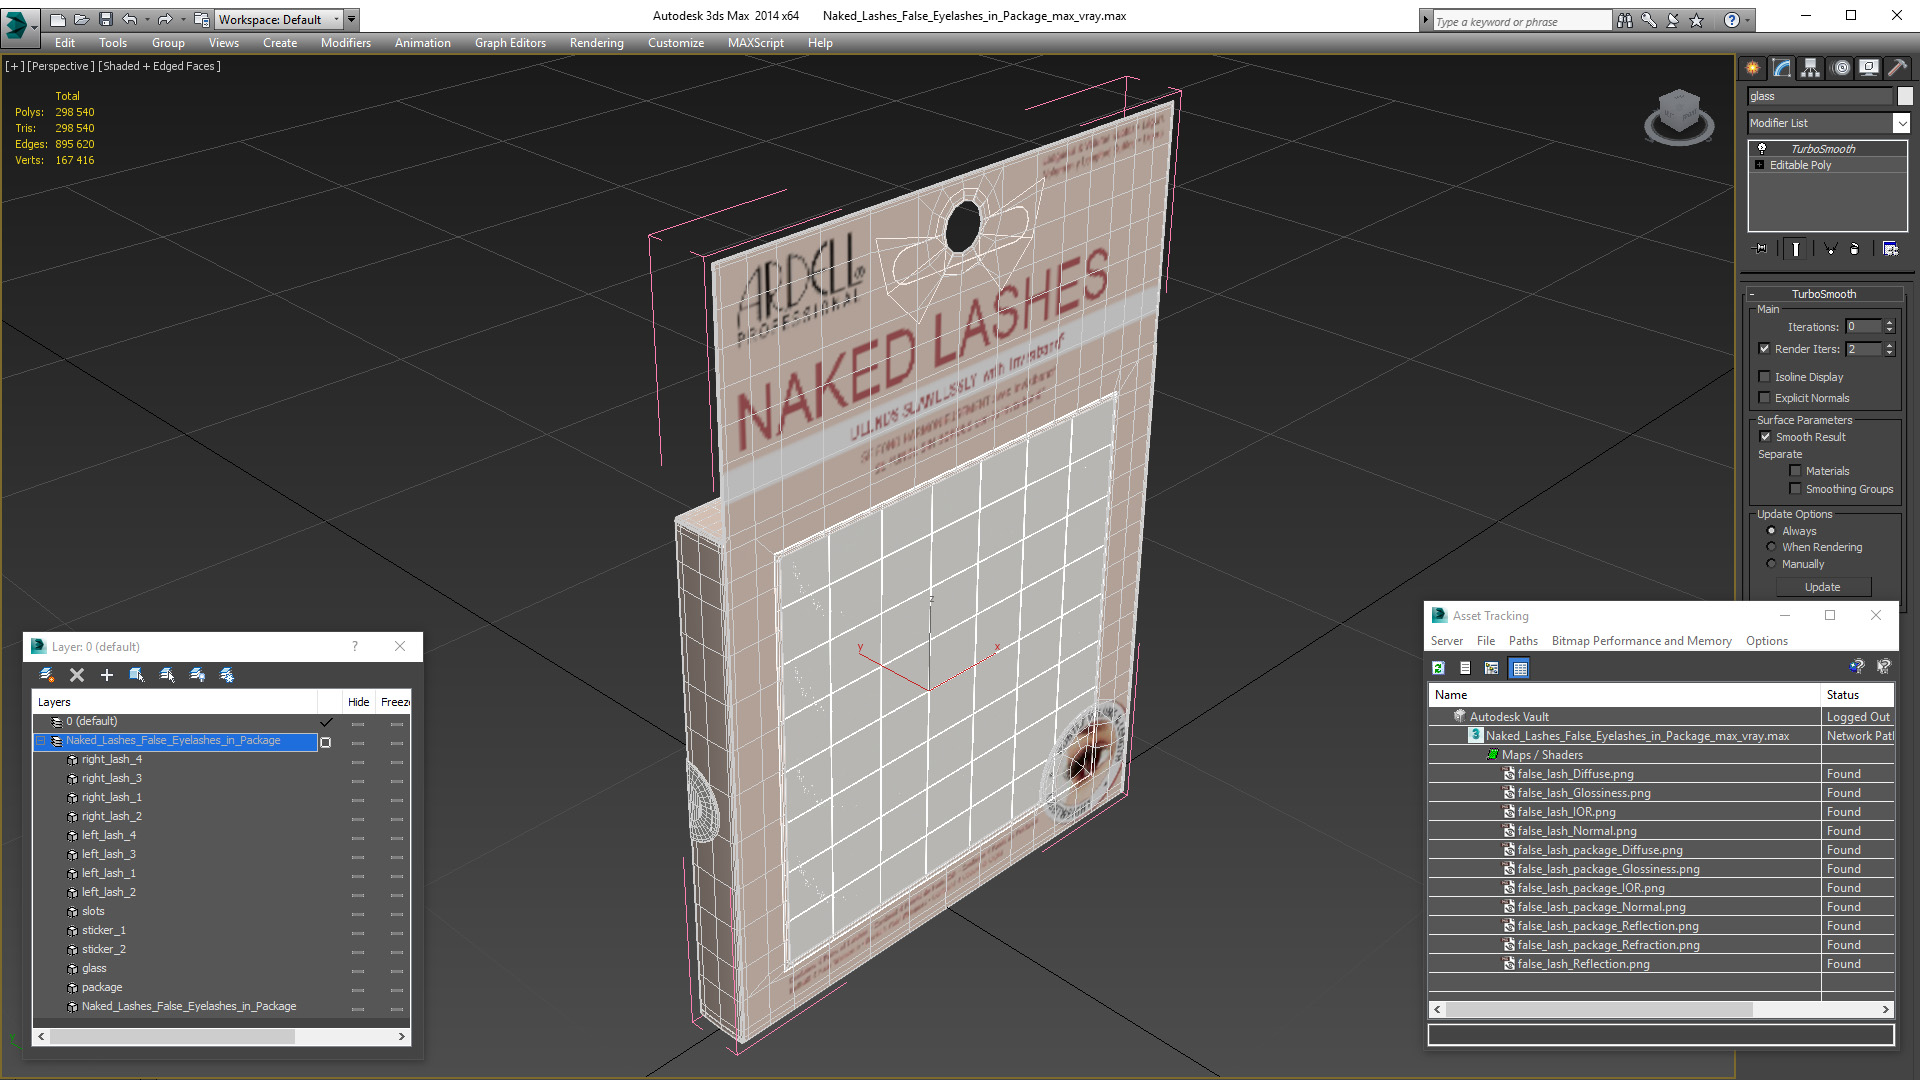Open the Create command panel tab
This screenshot has height=1080, width=1920.
[x=1753, y=68]
